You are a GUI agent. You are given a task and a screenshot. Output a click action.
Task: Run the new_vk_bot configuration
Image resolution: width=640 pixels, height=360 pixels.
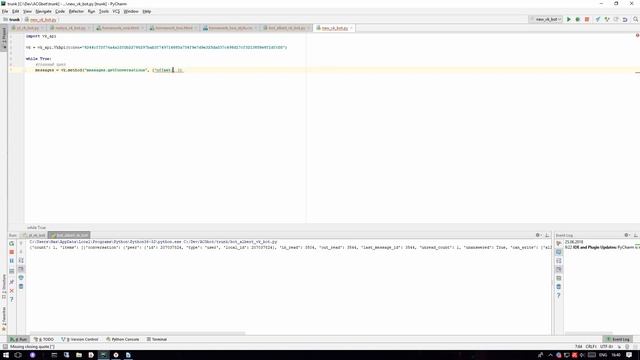click(x=569, y=19)
